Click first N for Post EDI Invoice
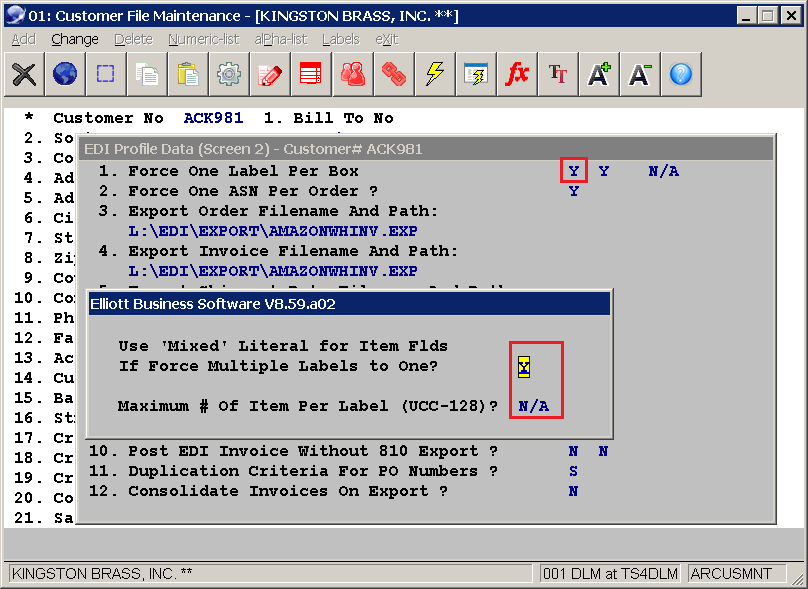 [573, 451]
